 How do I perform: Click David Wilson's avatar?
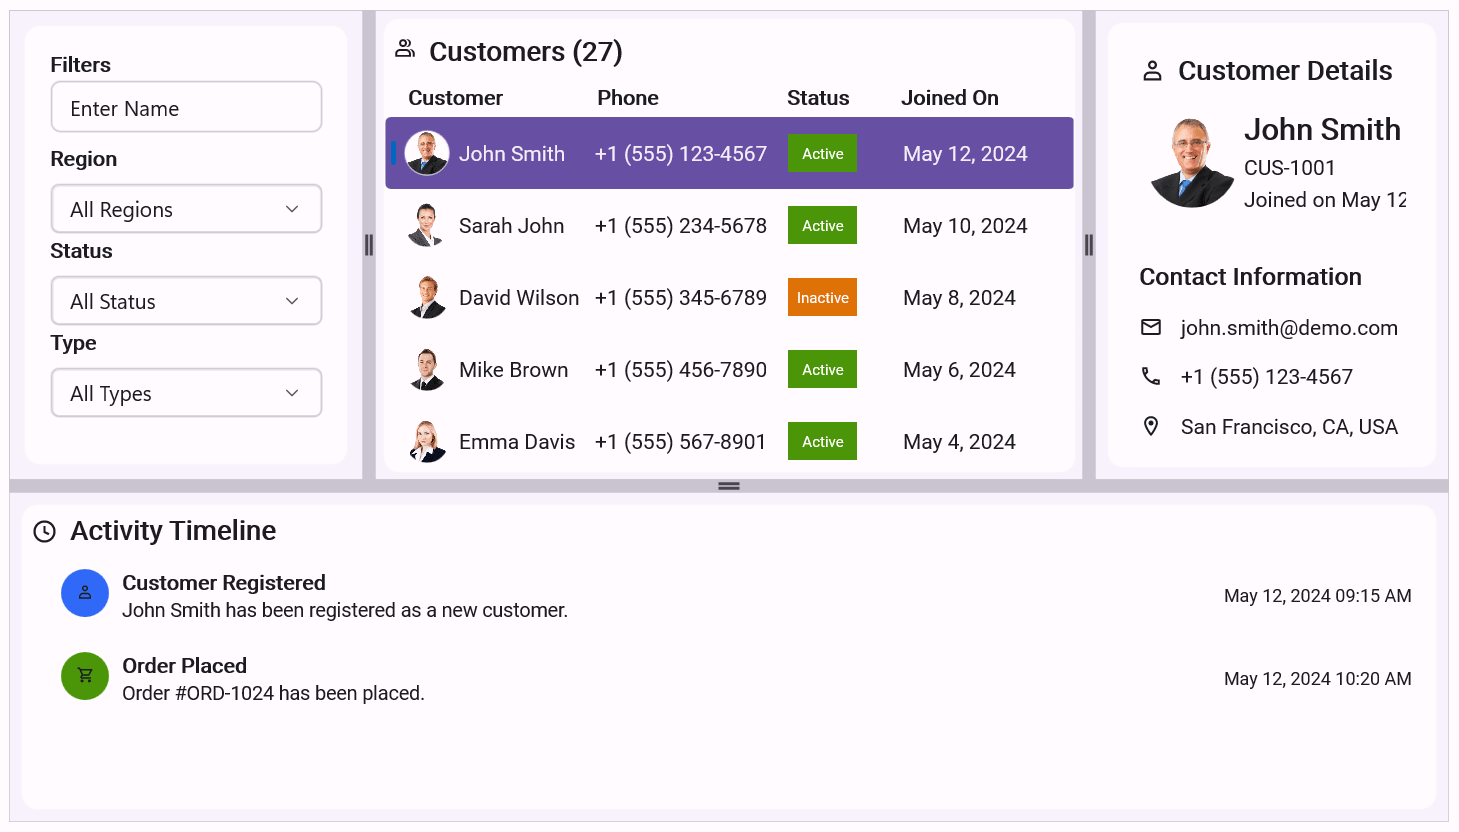click(x=427, y=297)
